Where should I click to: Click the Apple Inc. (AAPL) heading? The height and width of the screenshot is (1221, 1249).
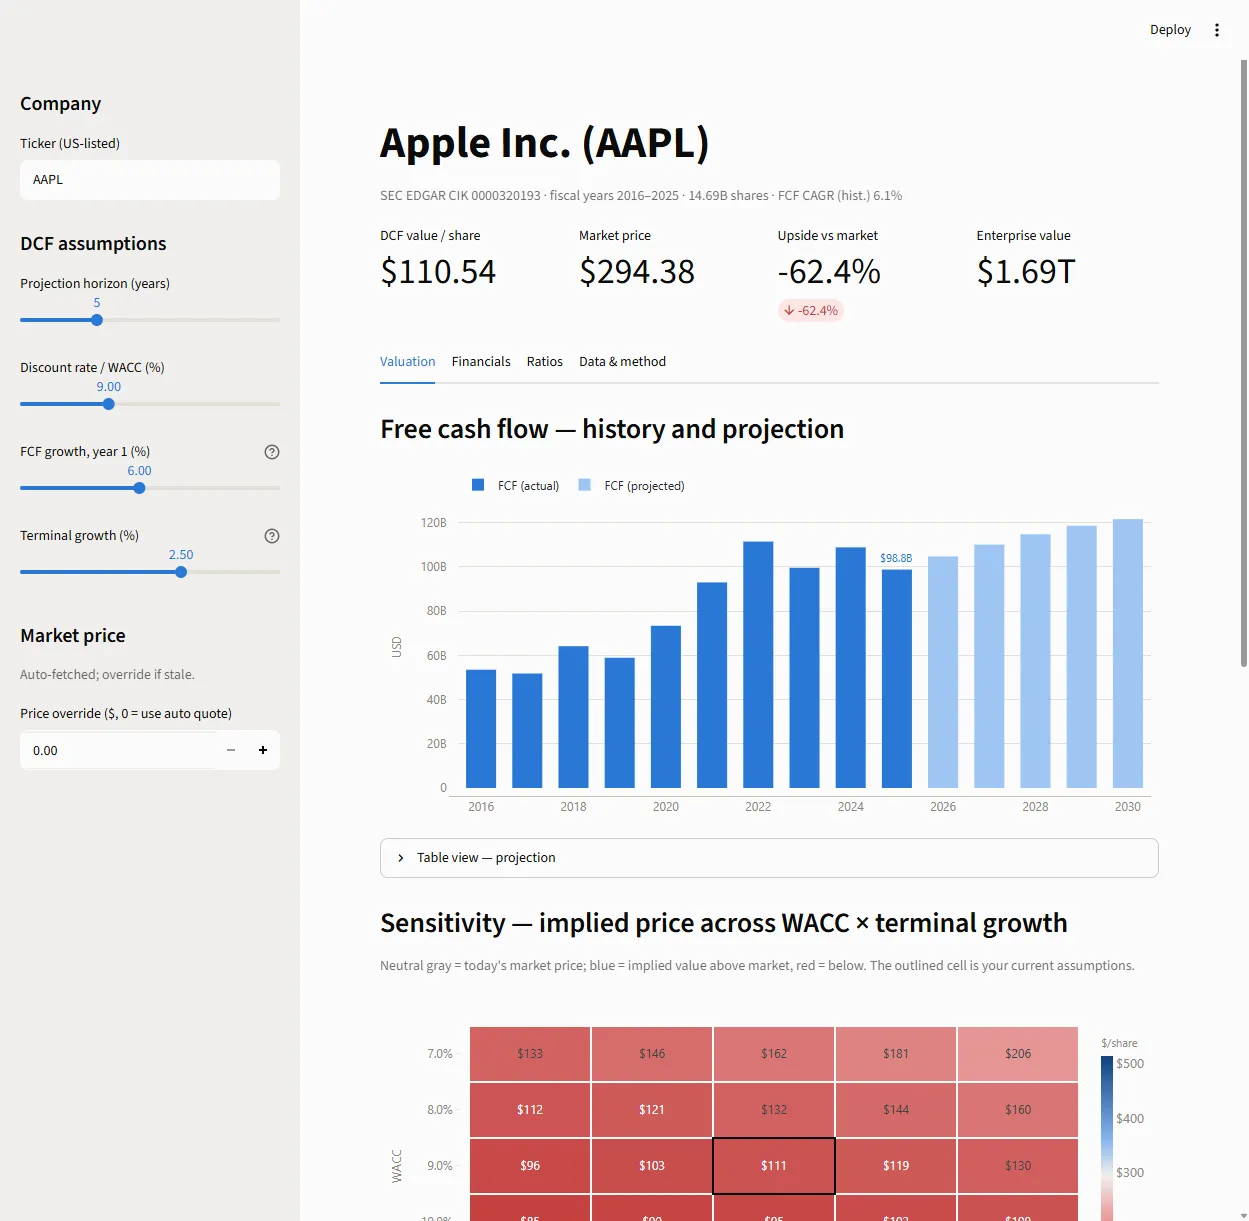point(545,144)
